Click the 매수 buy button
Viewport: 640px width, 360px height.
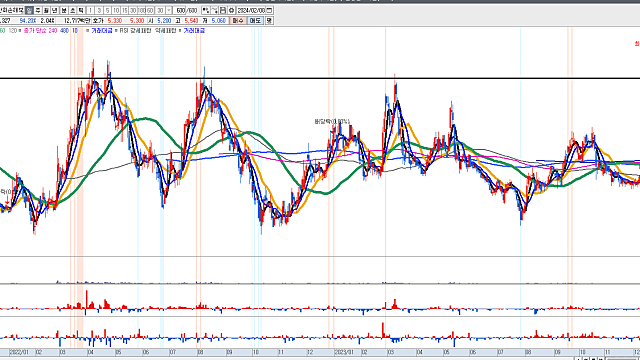coord(238,20)
